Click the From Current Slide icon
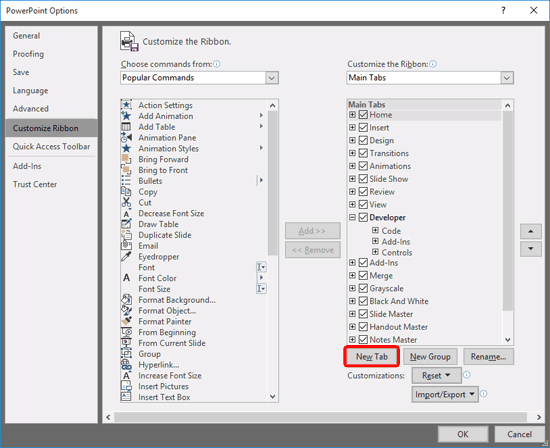The width and height of the screenshot is (550, 448). click(x=126, y=343)
